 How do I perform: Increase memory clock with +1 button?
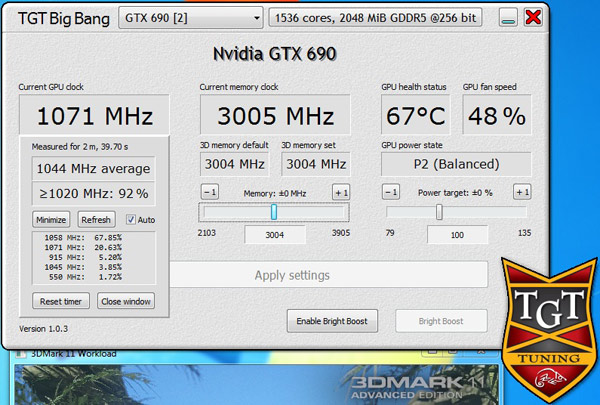pos(341,192)
